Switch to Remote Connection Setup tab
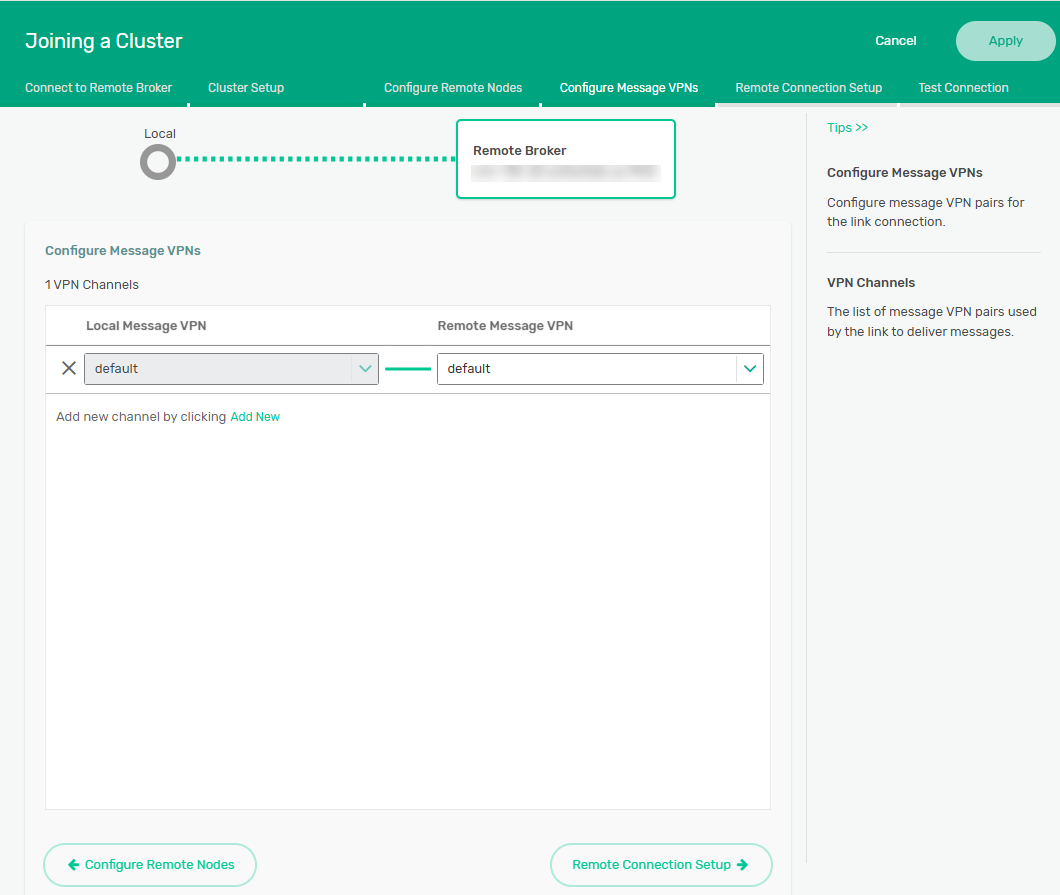 click(808, 88)
